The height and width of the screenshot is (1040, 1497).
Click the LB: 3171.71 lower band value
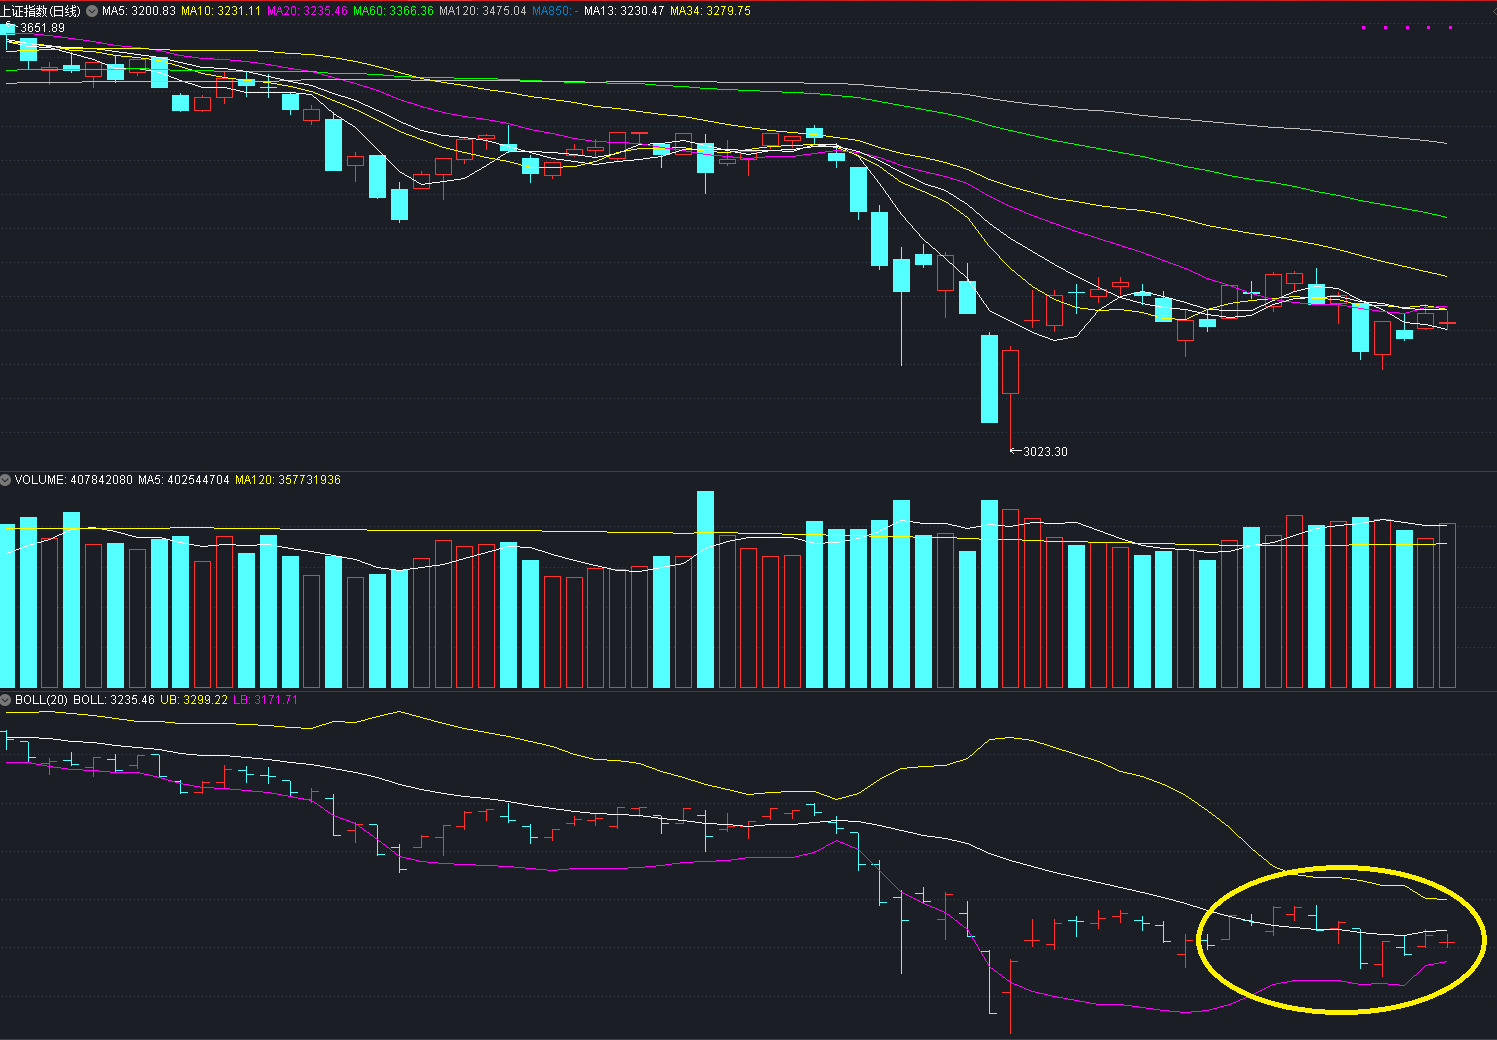point(265,700)
